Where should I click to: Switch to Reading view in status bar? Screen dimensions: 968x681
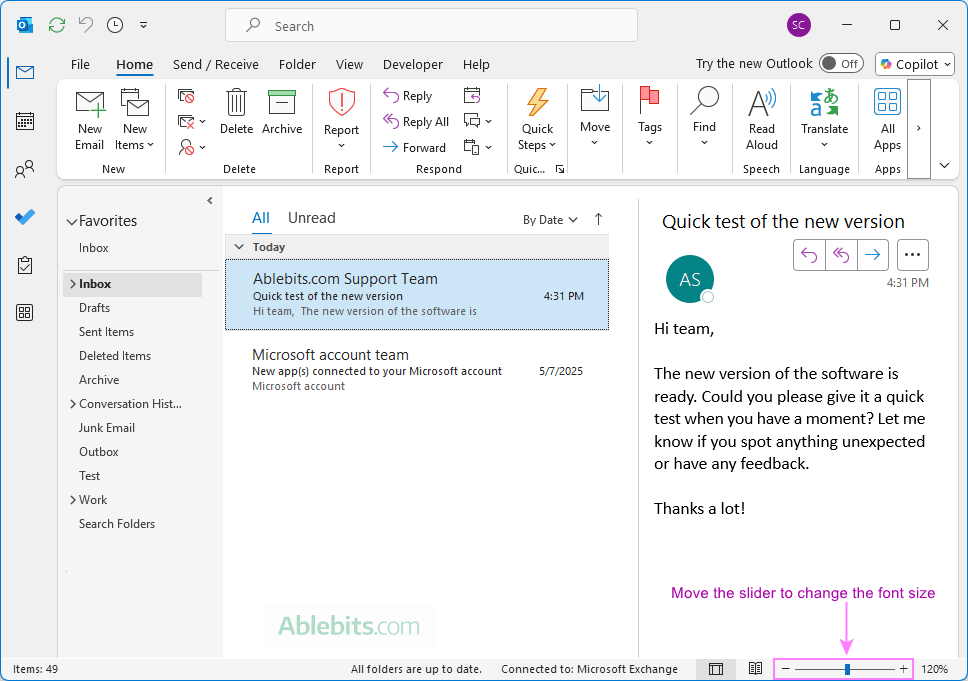755,669
